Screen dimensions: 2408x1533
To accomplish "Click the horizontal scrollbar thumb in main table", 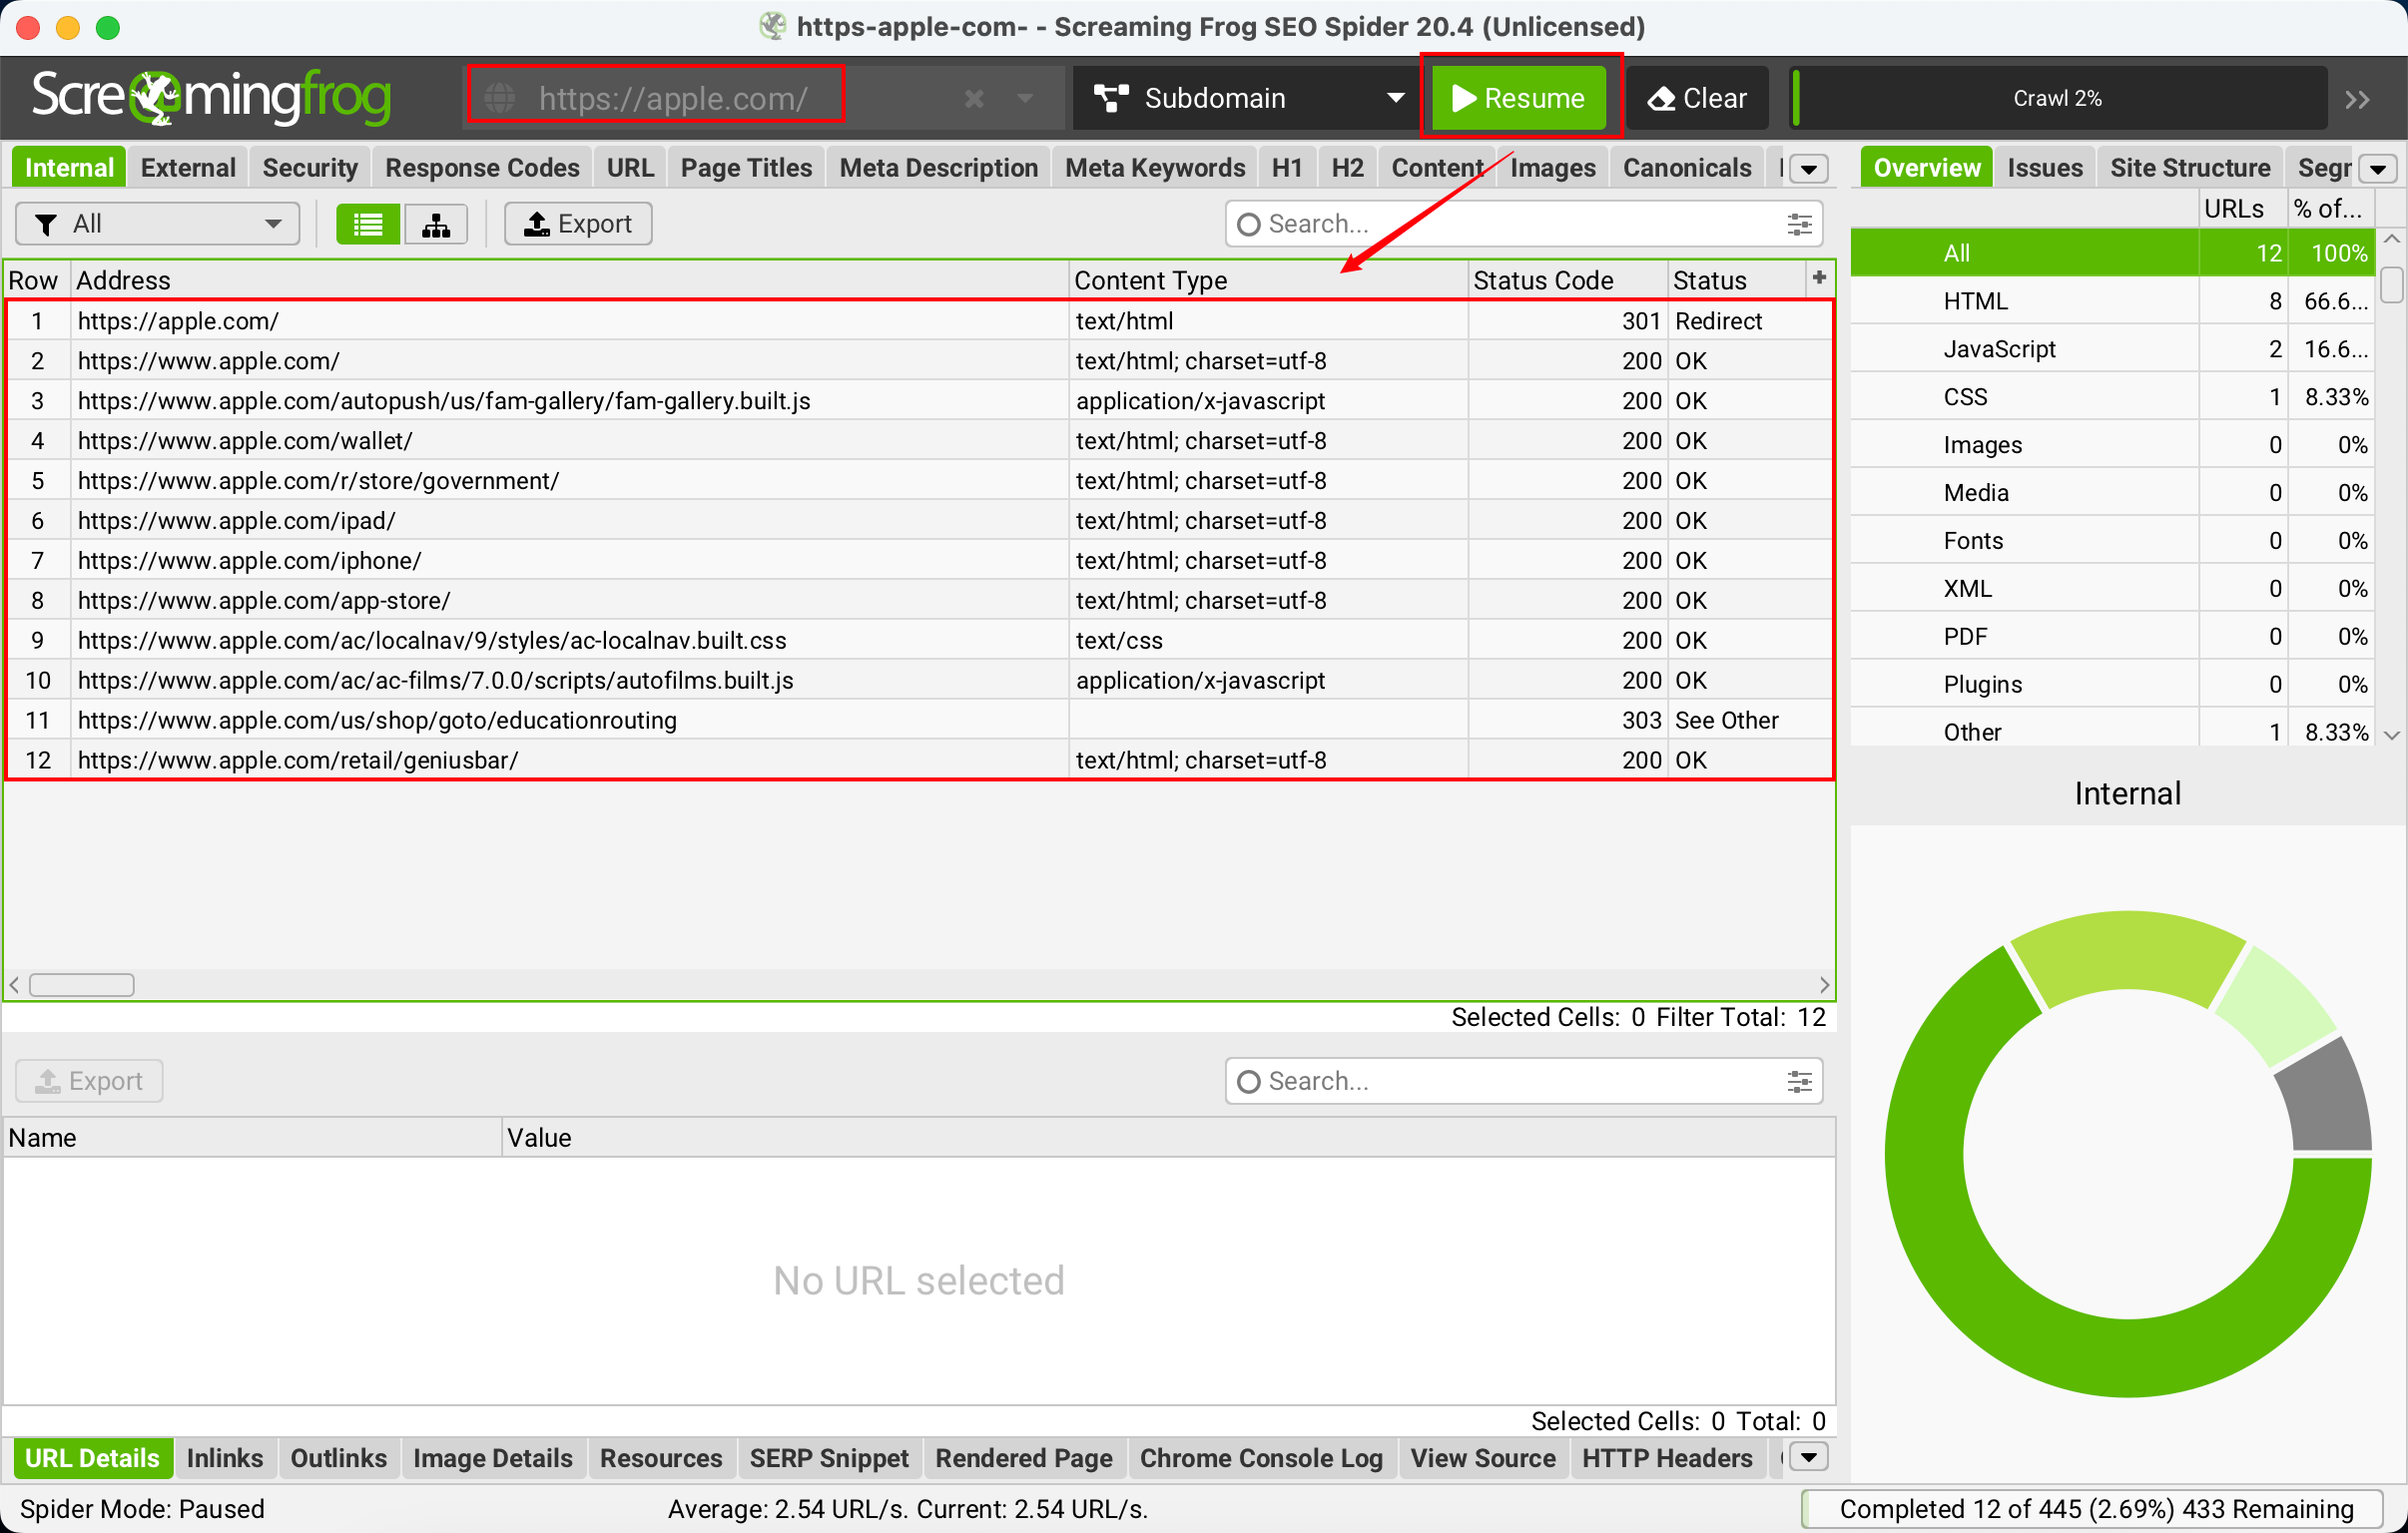I will pyautogui.click(x=82, y=985).
